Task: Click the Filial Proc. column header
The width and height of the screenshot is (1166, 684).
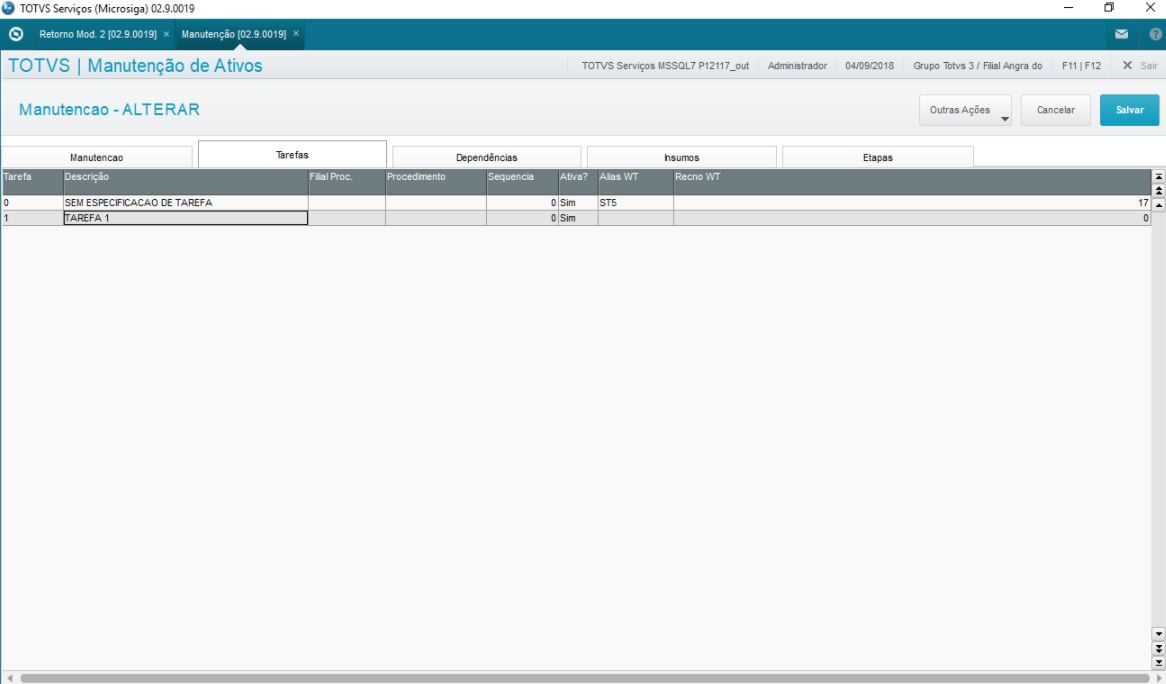Action: coord(347,182)
